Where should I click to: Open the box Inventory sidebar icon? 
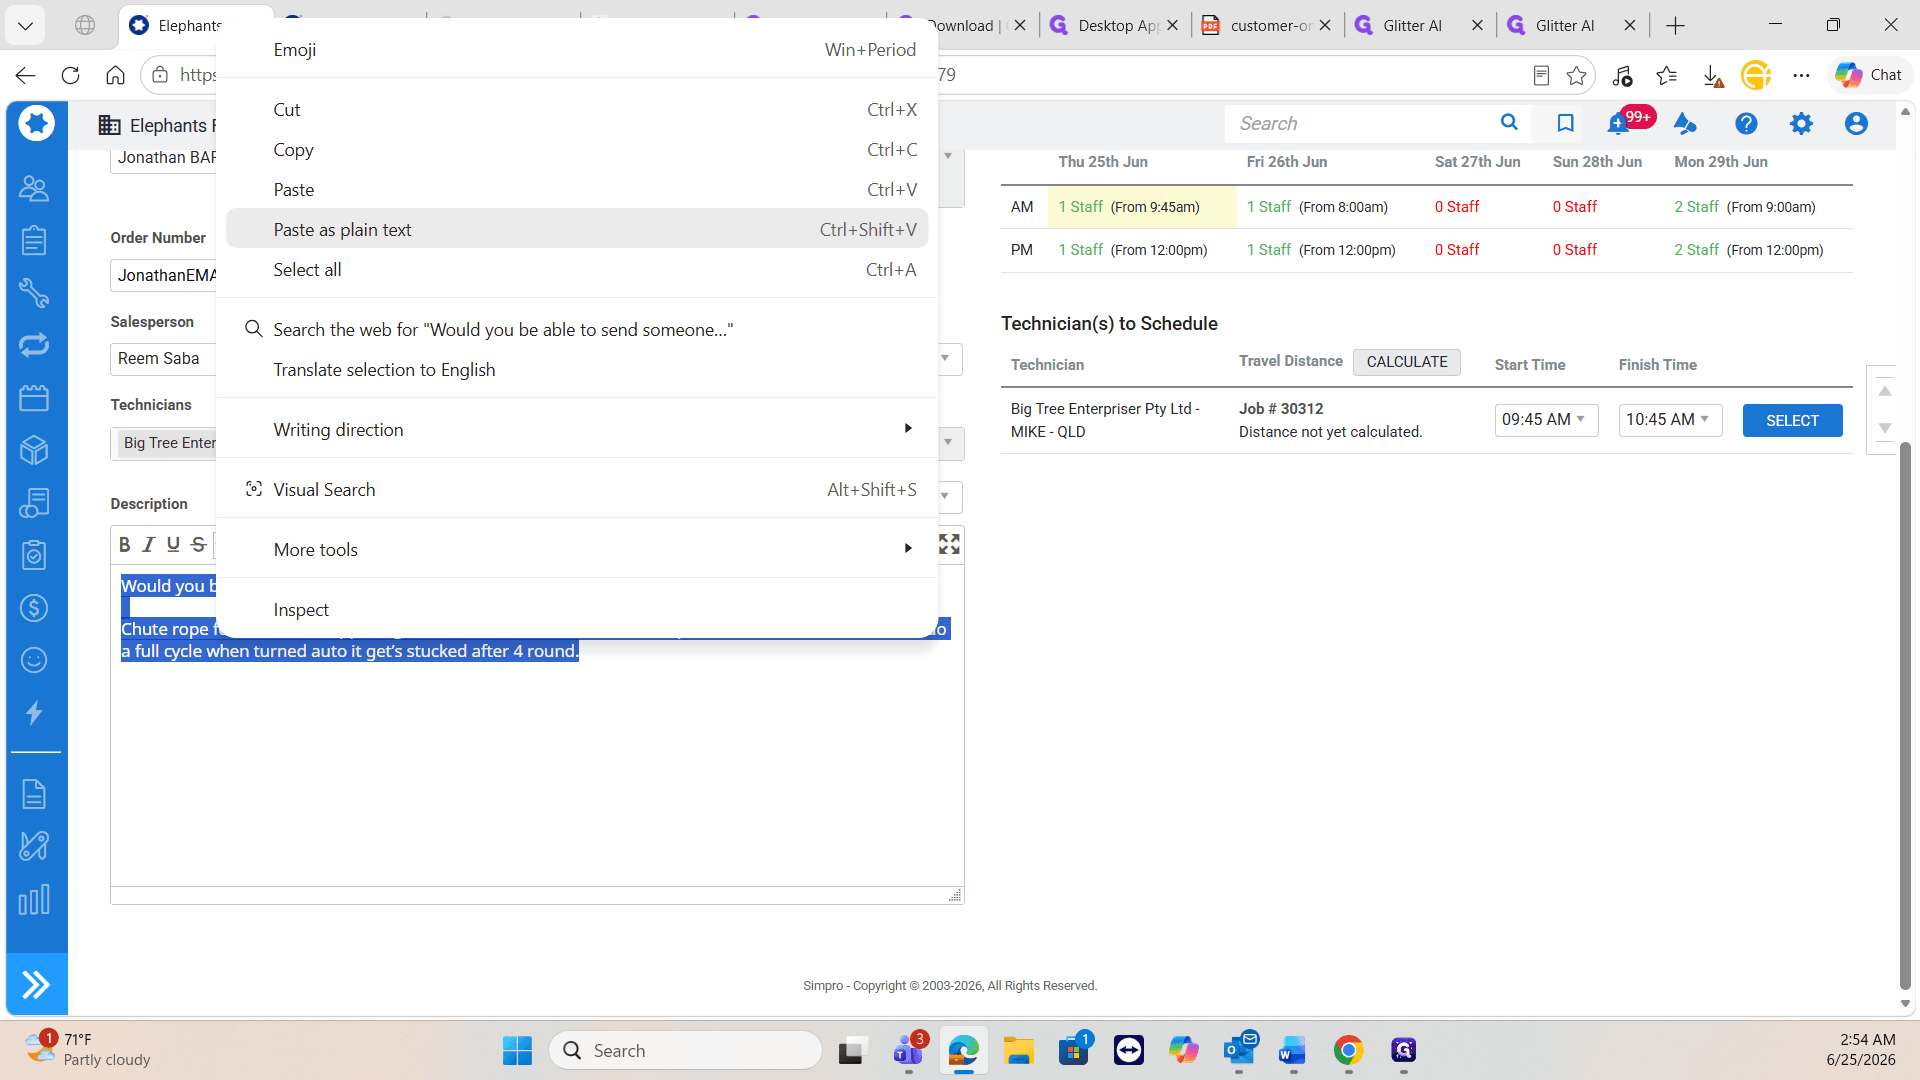coord(34,450)
